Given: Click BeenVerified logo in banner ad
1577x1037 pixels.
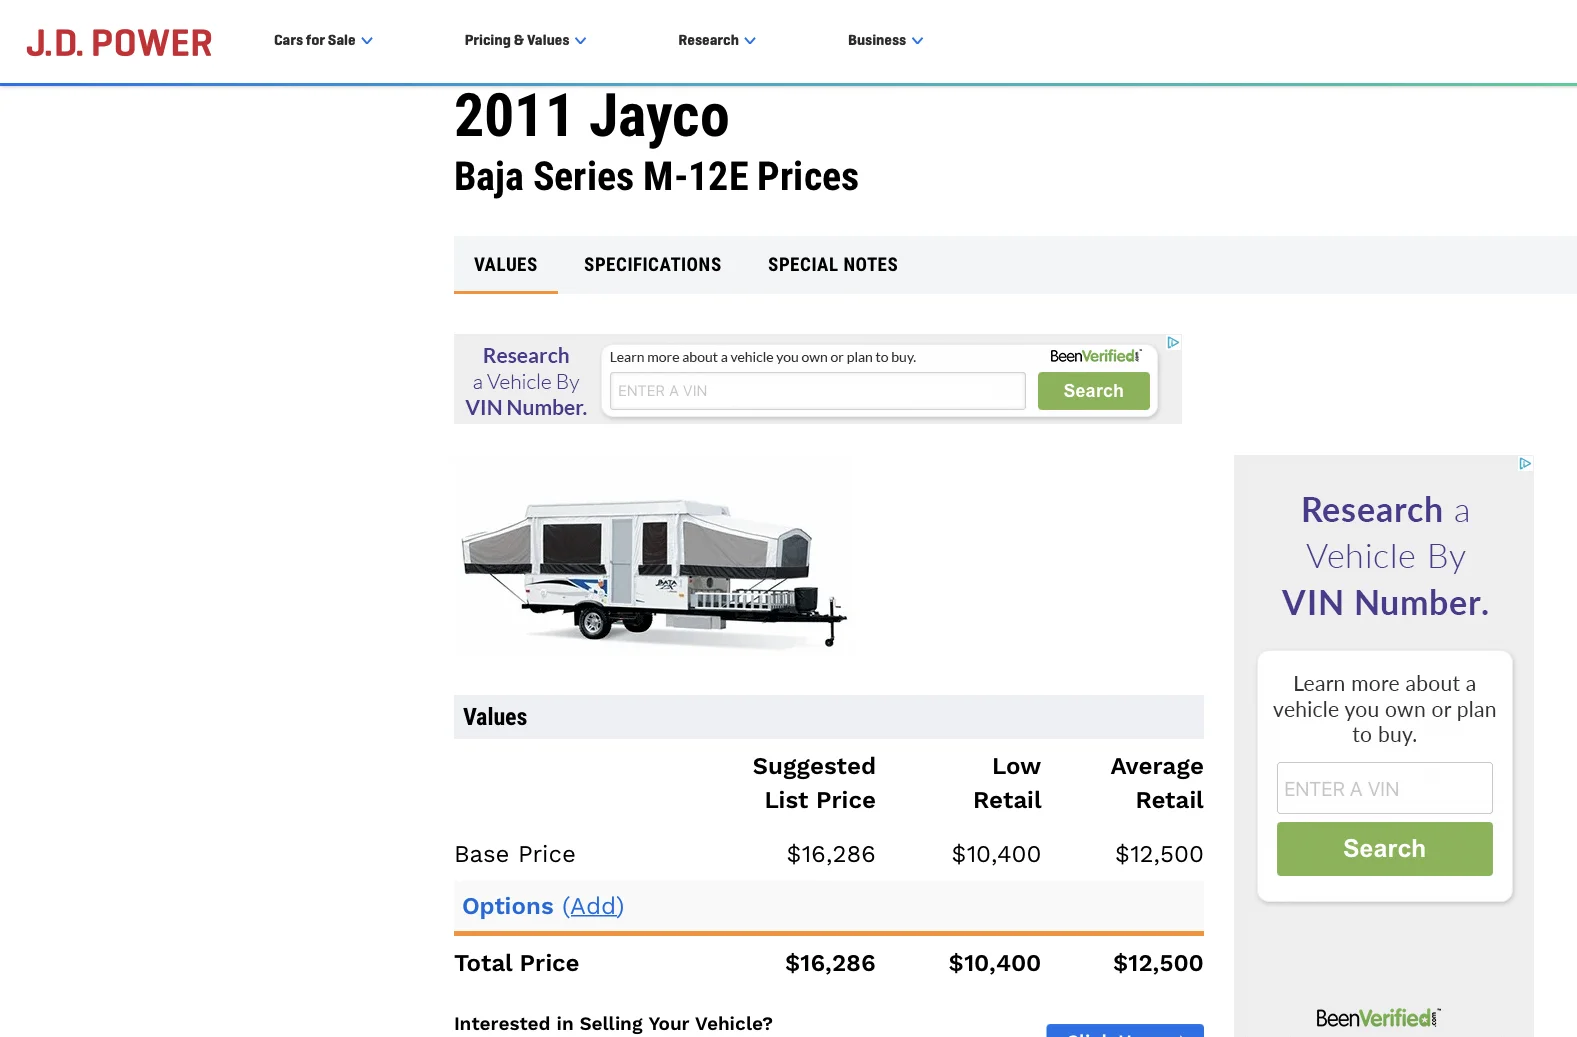Looking at the screenshot, I should coord(1095,357).
